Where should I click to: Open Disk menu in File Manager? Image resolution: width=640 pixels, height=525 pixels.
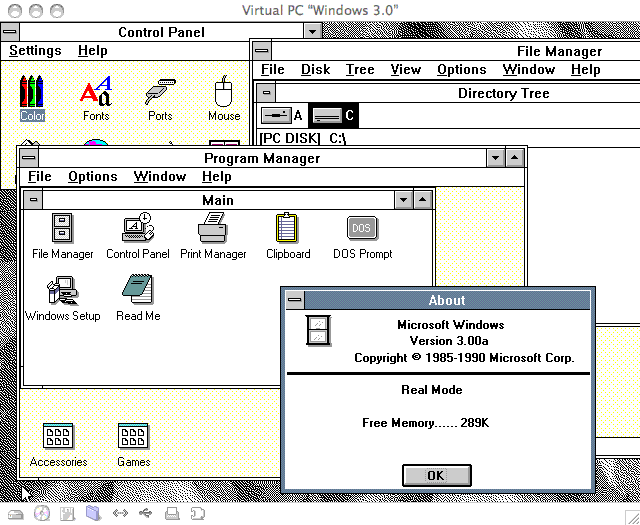click(x=316, y=69)
